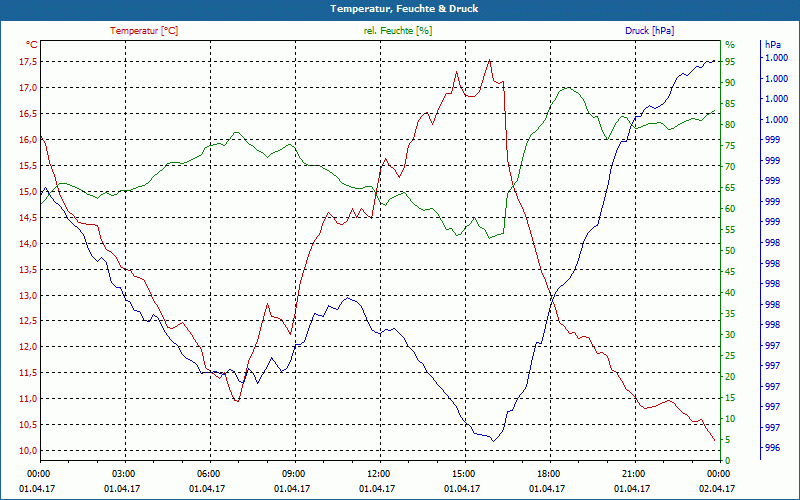The image size is (800, 500).
Task: Click the 00:00 label above 02.04.17
Action: pyautogui.click(x=718, y=473)
